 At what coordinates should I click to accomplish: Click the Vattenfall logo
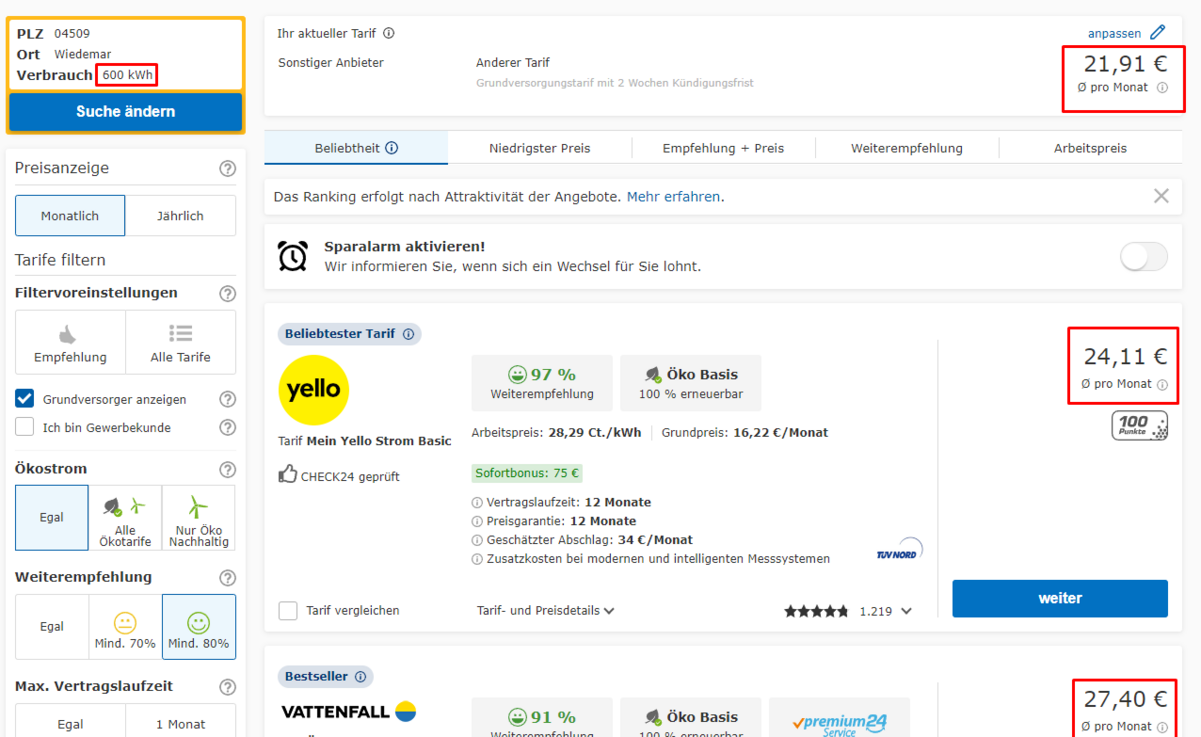[x=348, y=712]
